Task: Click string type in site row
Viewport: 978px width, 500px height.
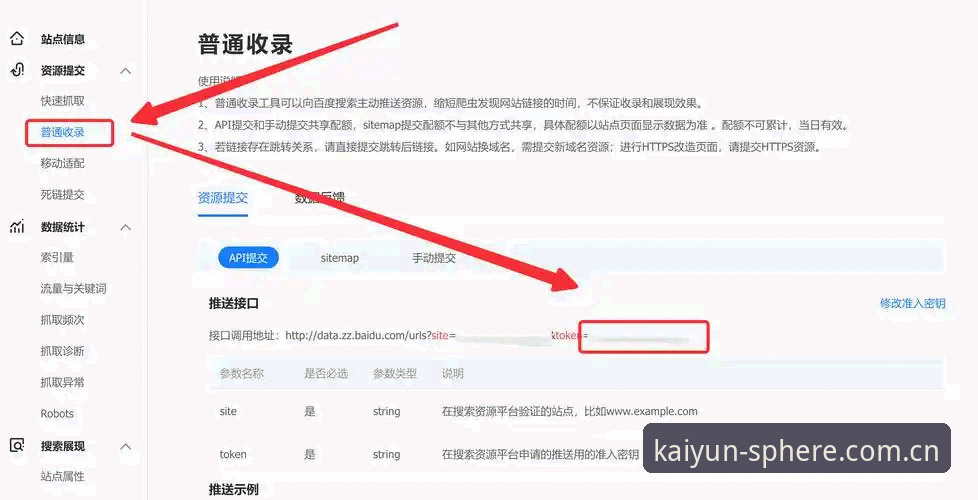Action: tap(387, 411)
